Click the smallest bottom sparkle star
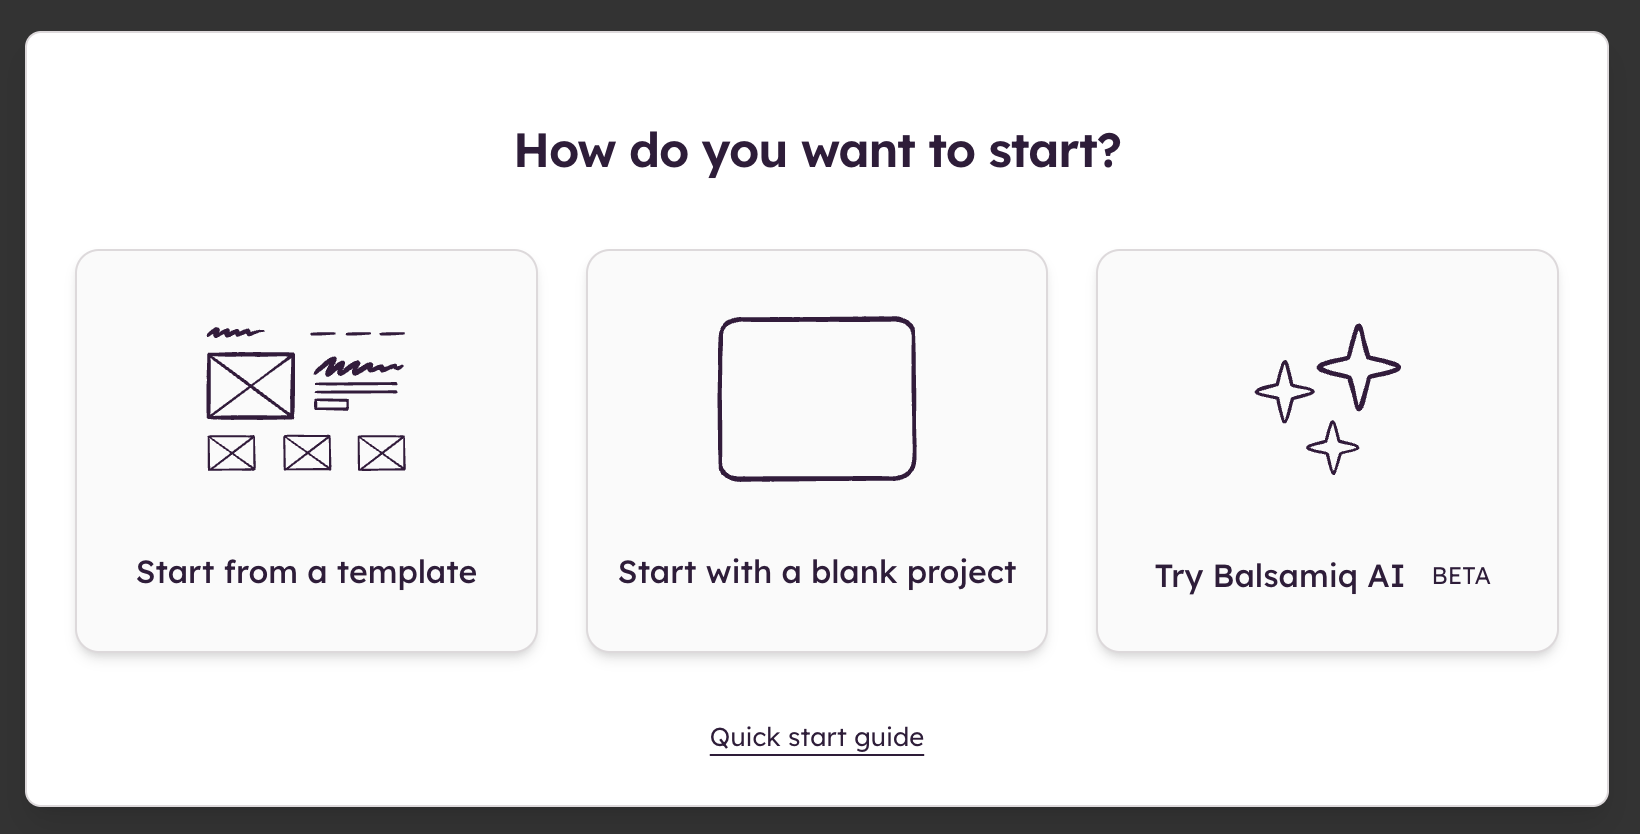 [x=1332, y=447]
